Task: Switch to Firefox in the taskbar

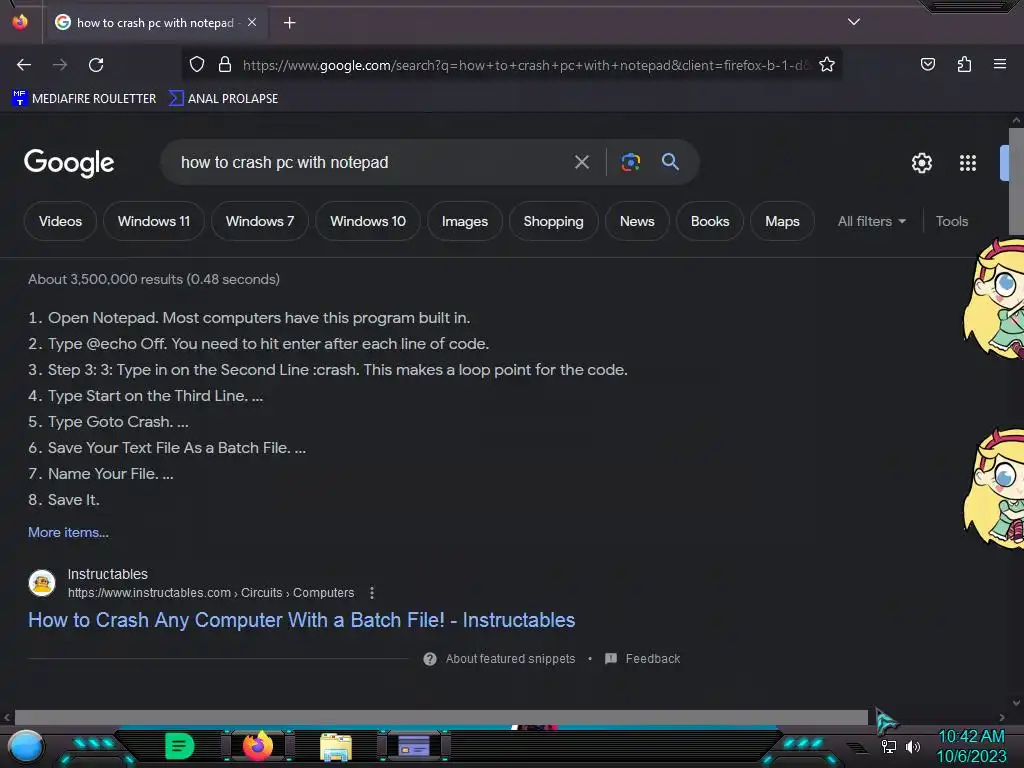Action: coord(257,746)
